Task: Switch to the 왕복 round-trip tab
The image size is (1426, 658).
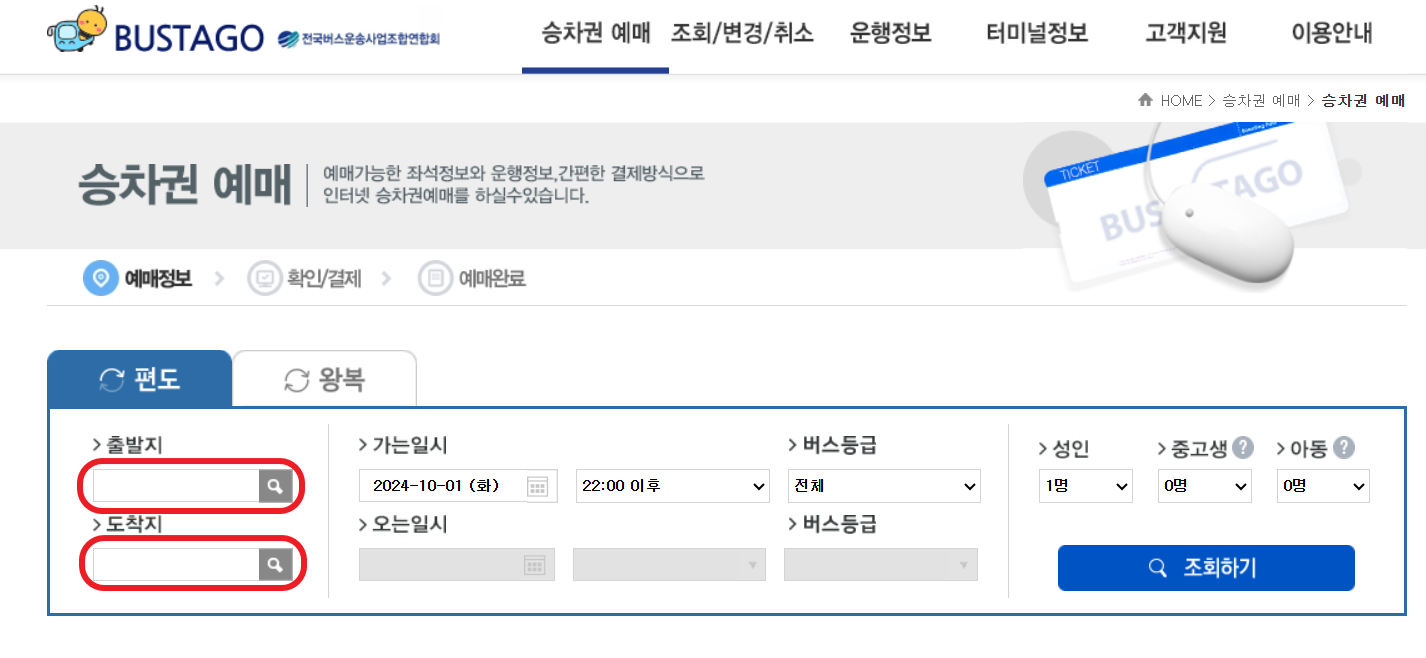Action: pos(324,377)
